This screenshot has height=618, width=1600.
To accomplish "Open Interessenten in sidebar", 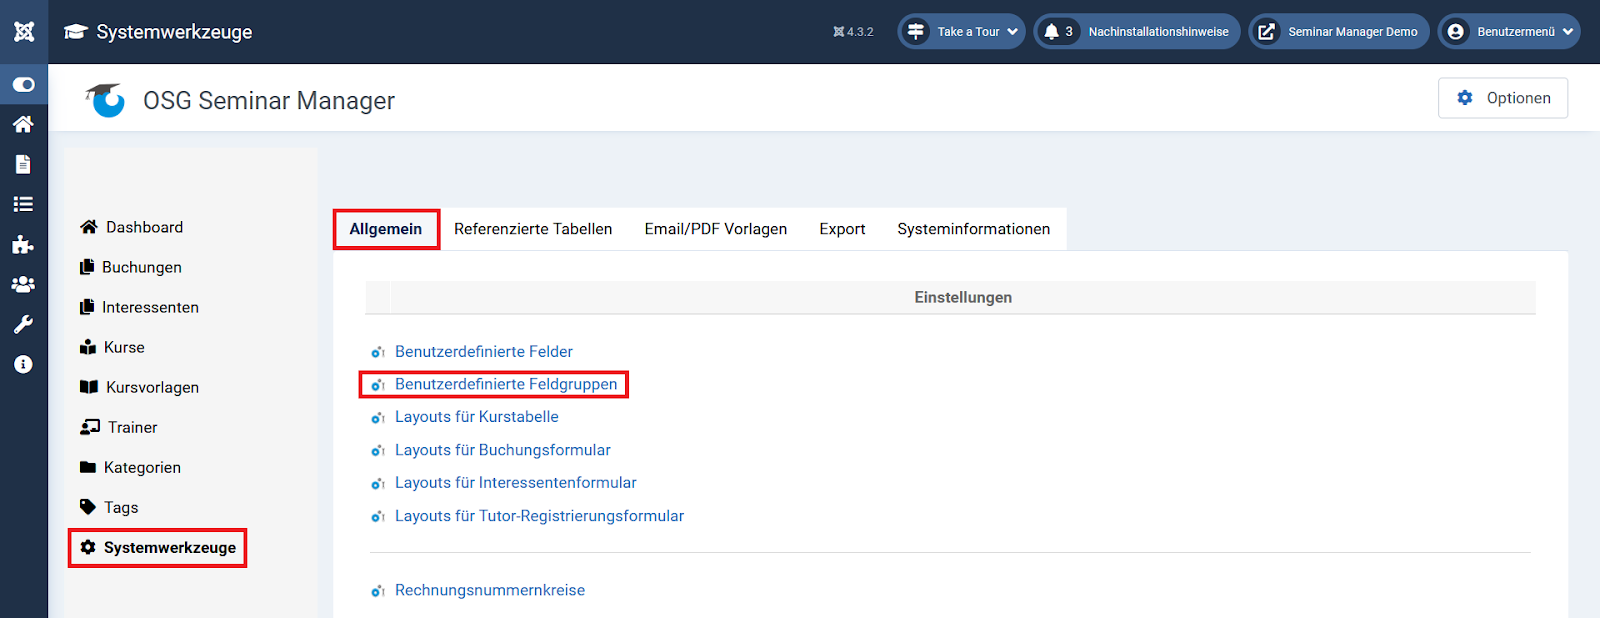I will point(150,307).
